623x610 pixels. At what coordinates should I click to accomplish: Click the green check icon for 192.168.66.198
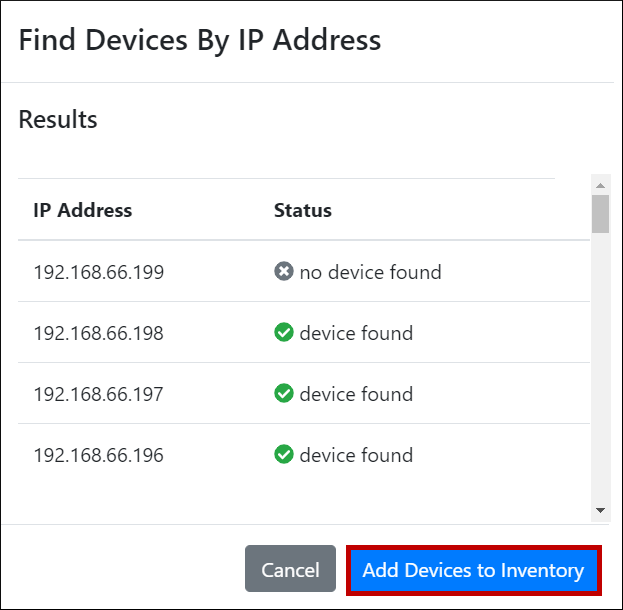click(284, 333)
